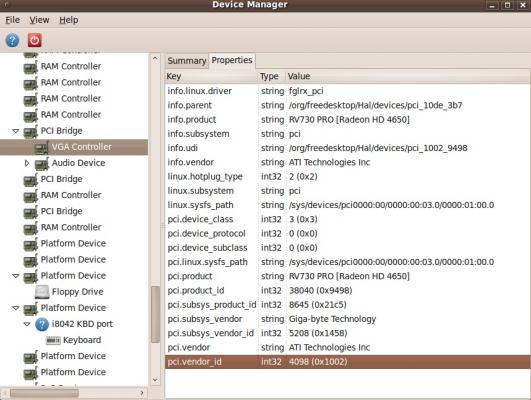Select the info.udi property row
Screen dimensions: 531x400
click(347, 148)
